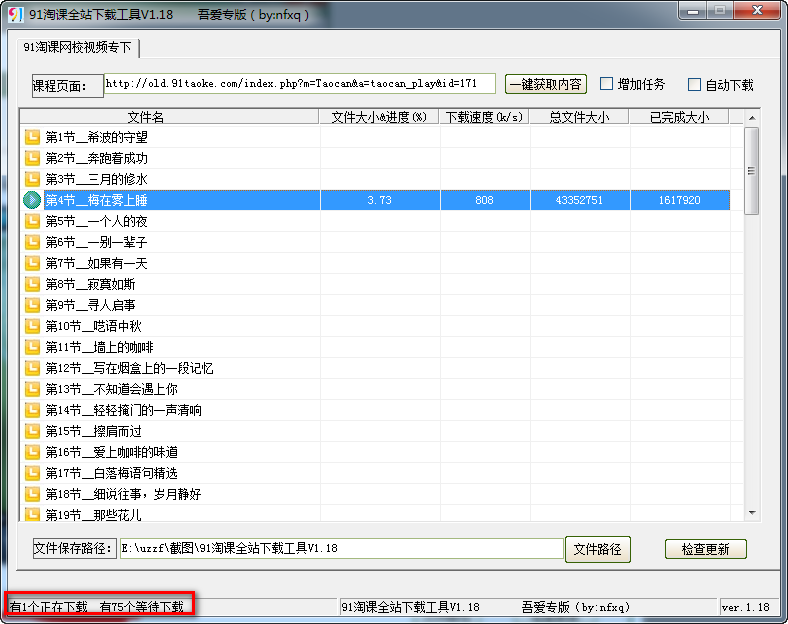The image size is (788, 624).
Task: Click the progress value 3.73
Action: point(379,200)
